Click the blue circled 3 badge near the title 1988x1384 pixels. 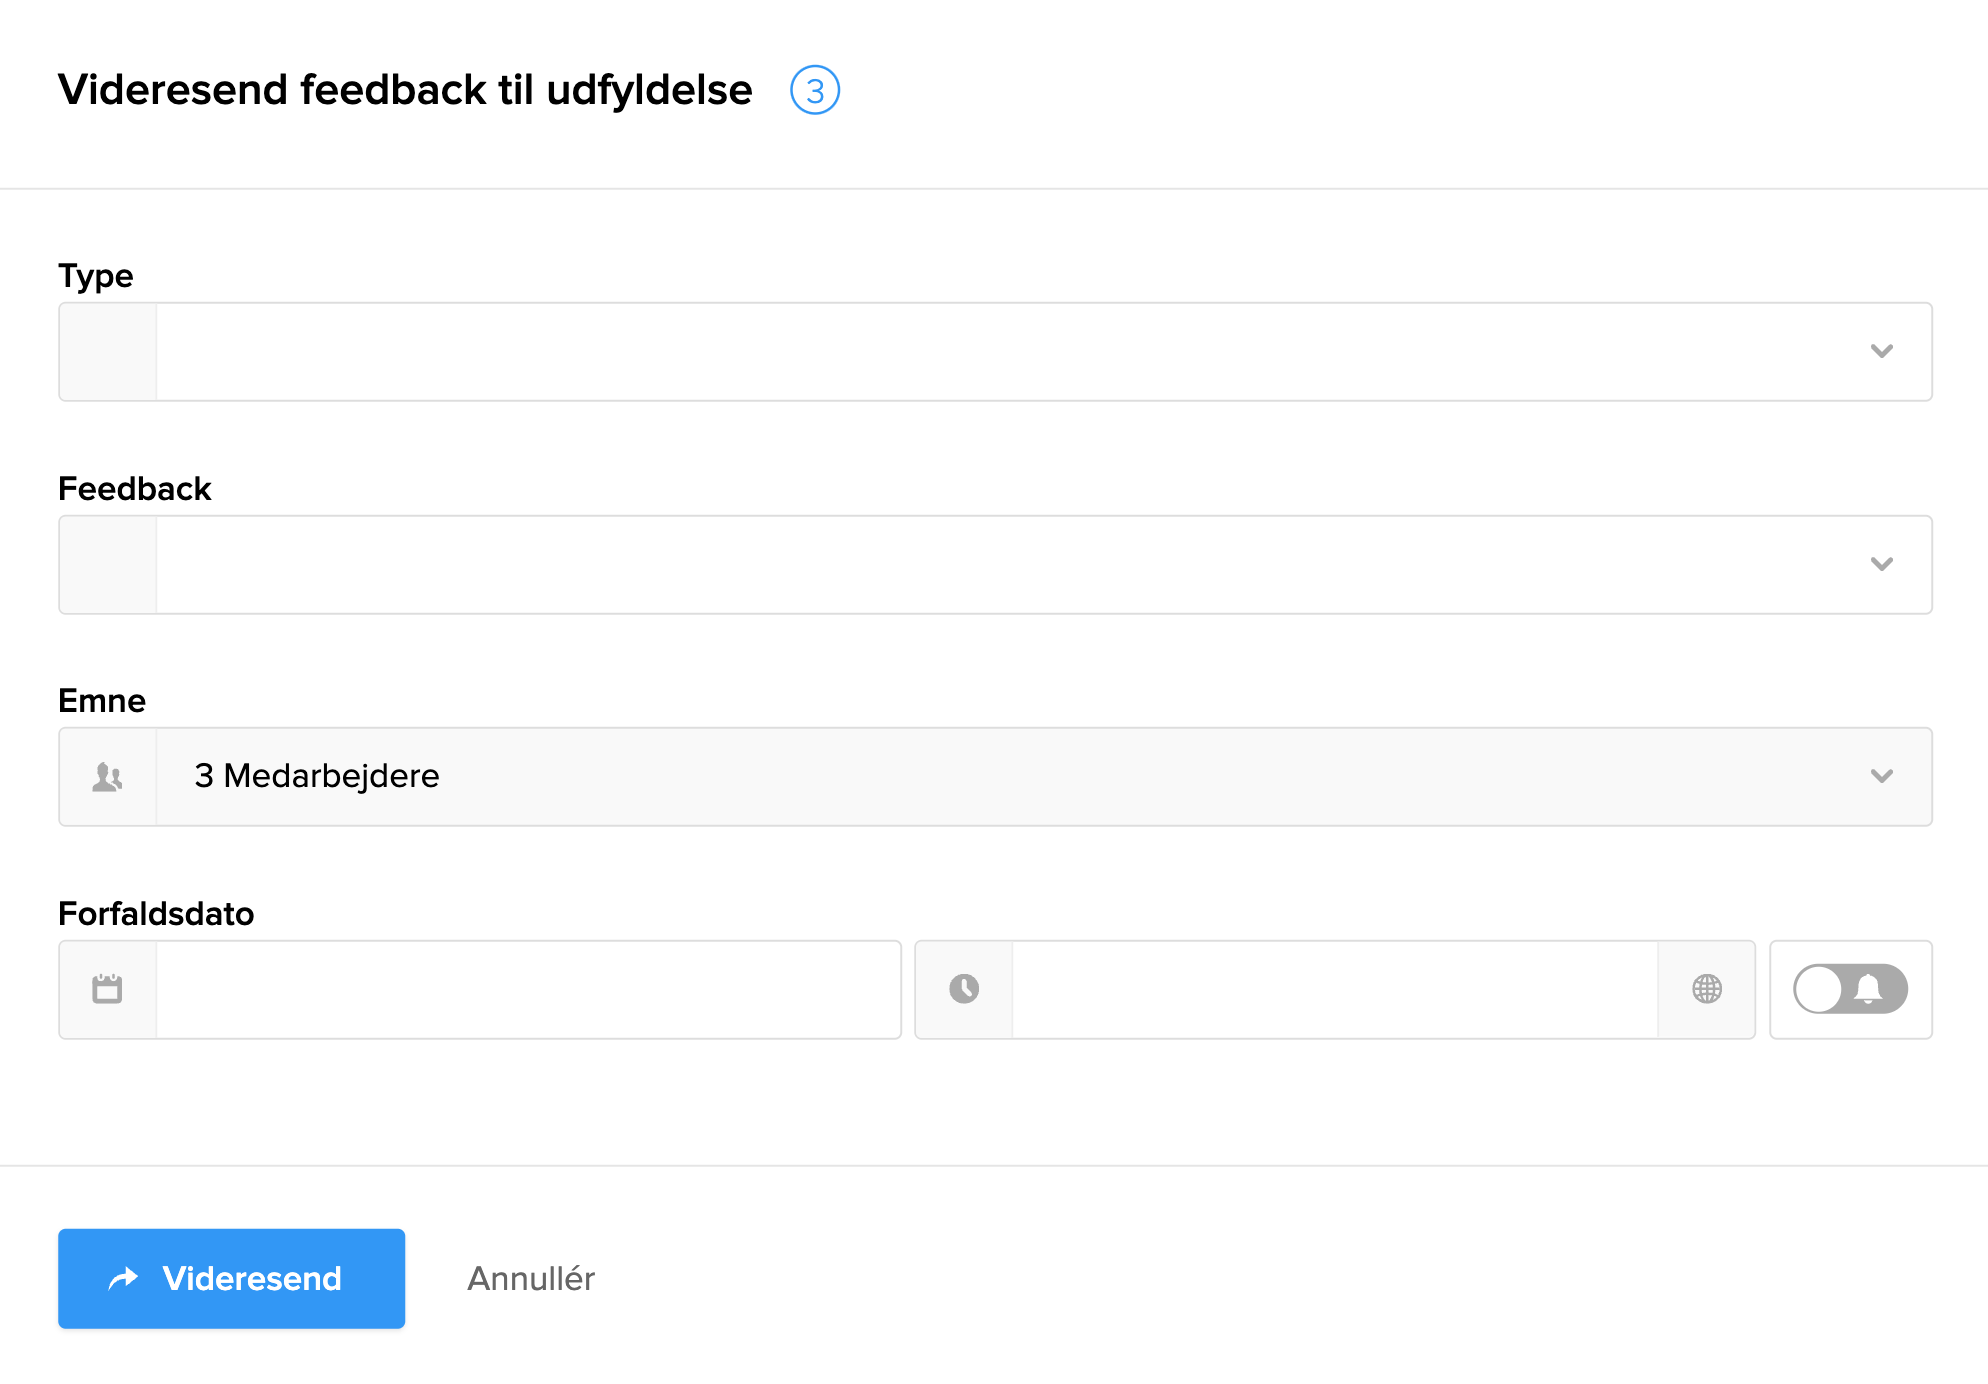(x=815, y=90)
